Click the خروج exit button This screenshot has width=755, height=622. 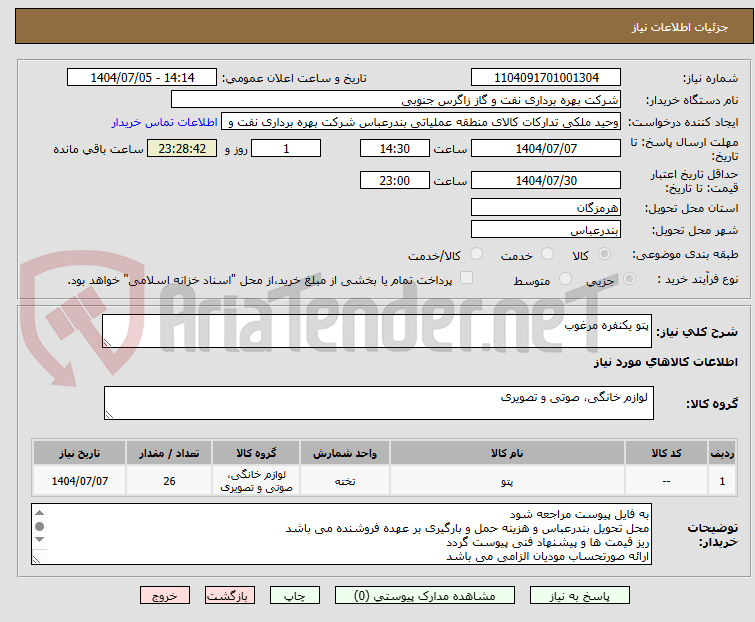coord(165,596)
